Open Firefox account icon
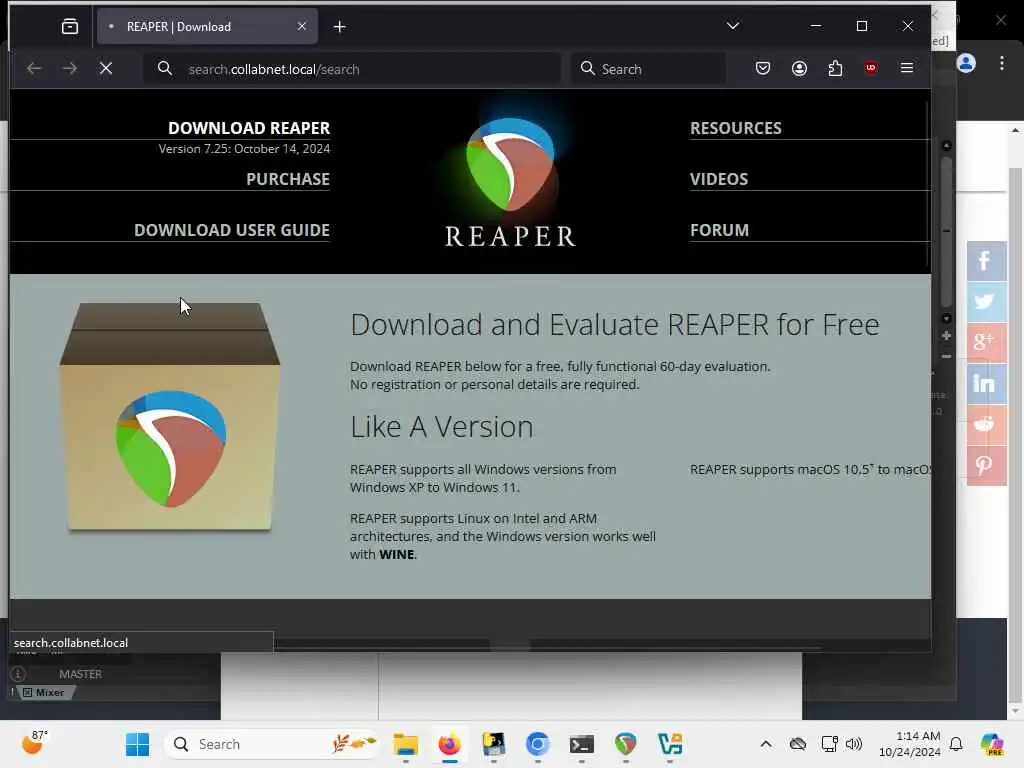 tap(799, 68)
